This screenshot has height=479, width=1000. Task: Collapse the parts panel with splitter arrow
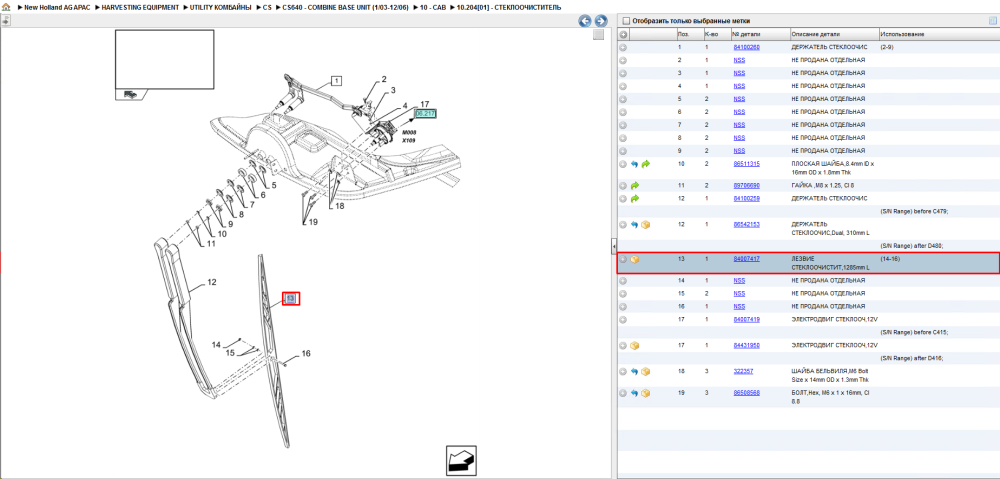614,246
